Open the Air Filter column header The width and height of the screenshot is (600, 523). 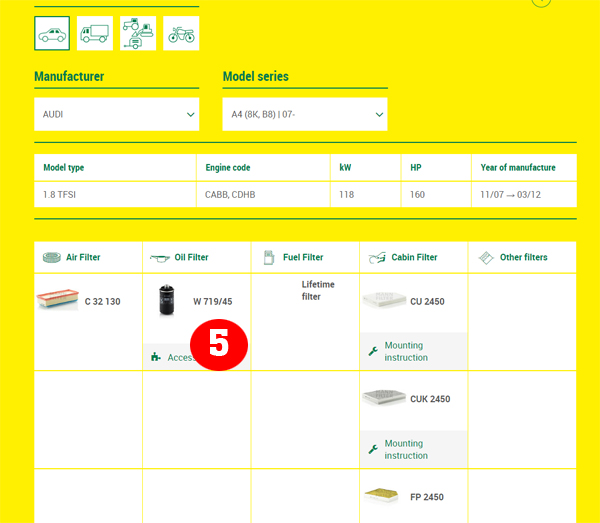click(x=88, y=257)
